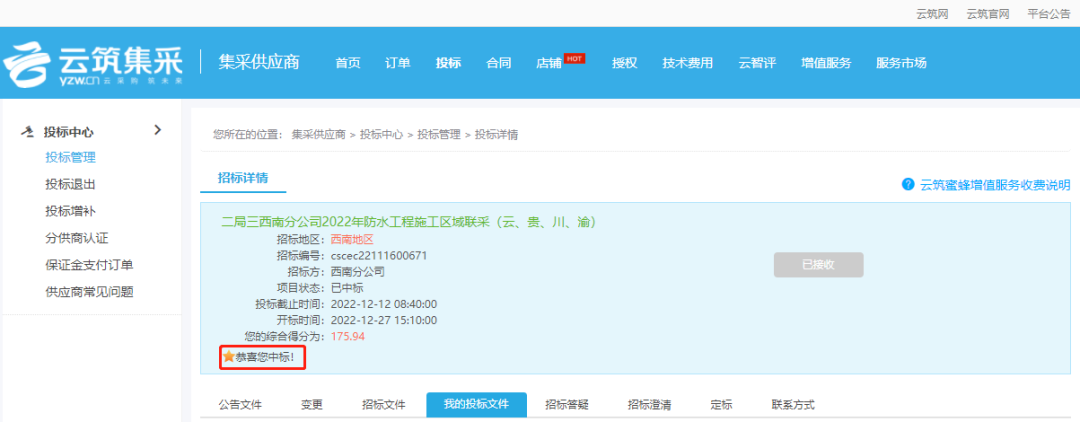Open the 招标详情 tab heading
1080x422 pixels.
(x=243, y=178)
